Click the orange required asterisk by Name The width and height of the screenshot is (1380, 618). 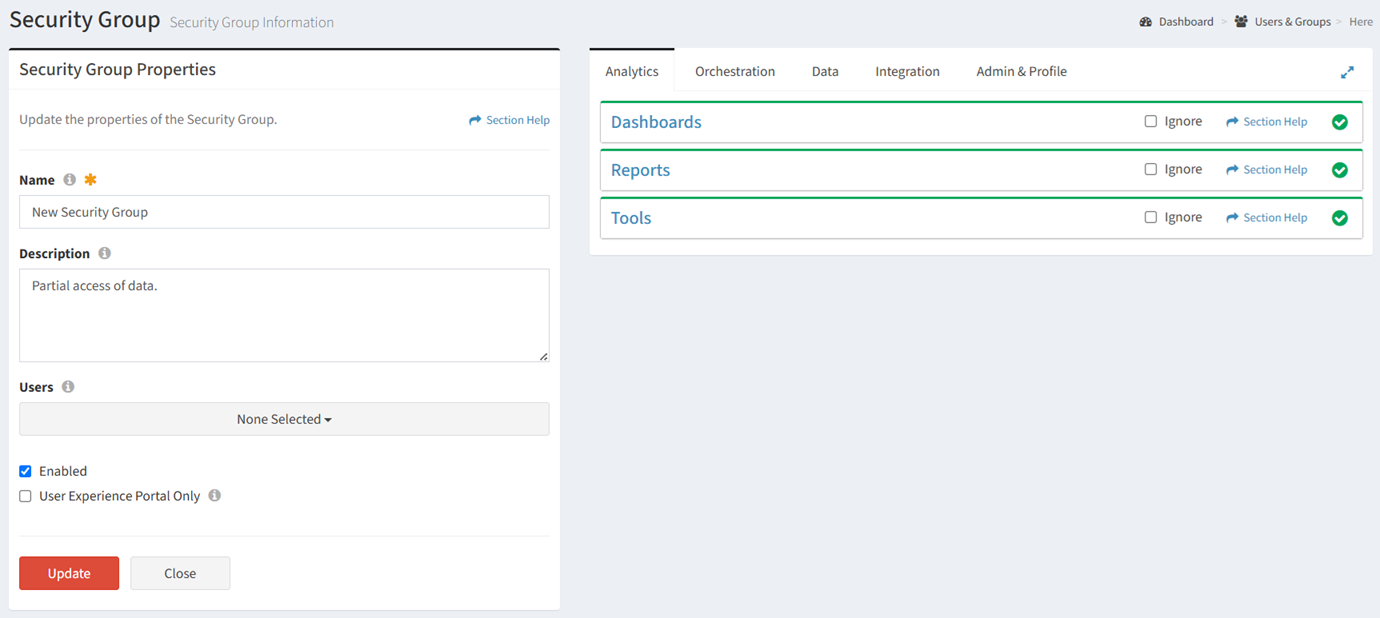tap(90, 180)
